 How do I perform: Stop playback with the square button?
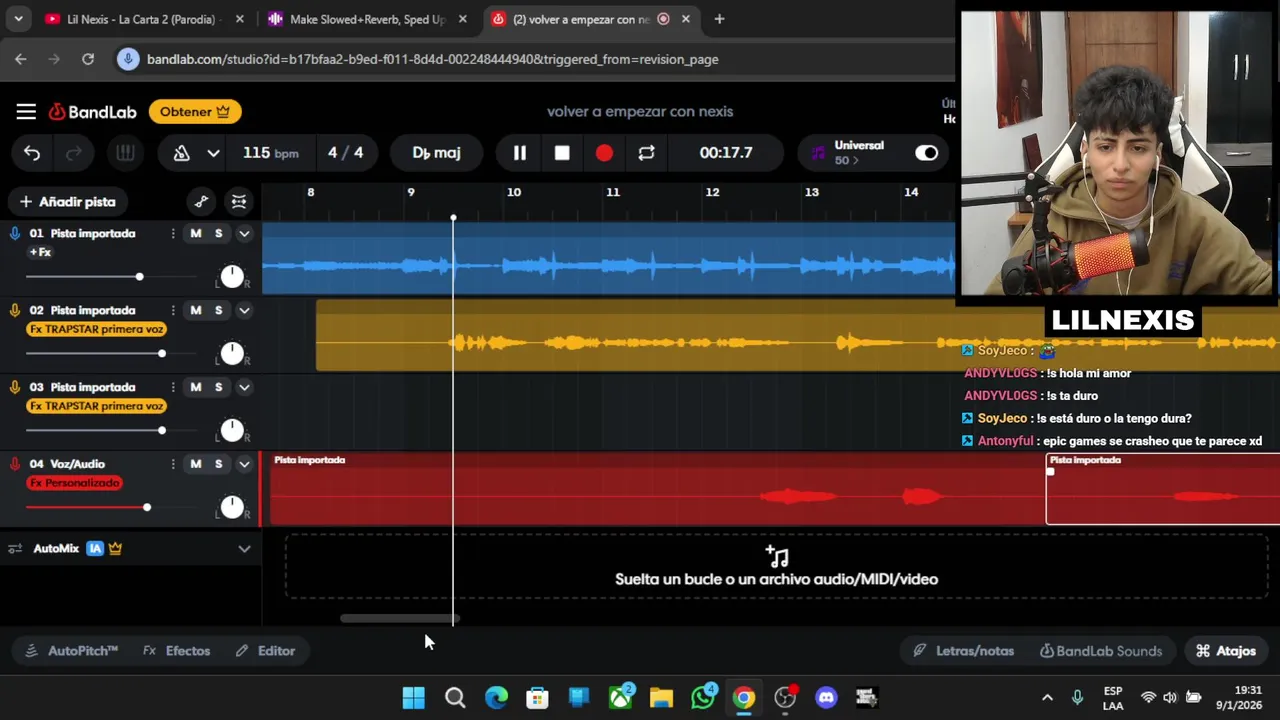(x=562, y=153)
